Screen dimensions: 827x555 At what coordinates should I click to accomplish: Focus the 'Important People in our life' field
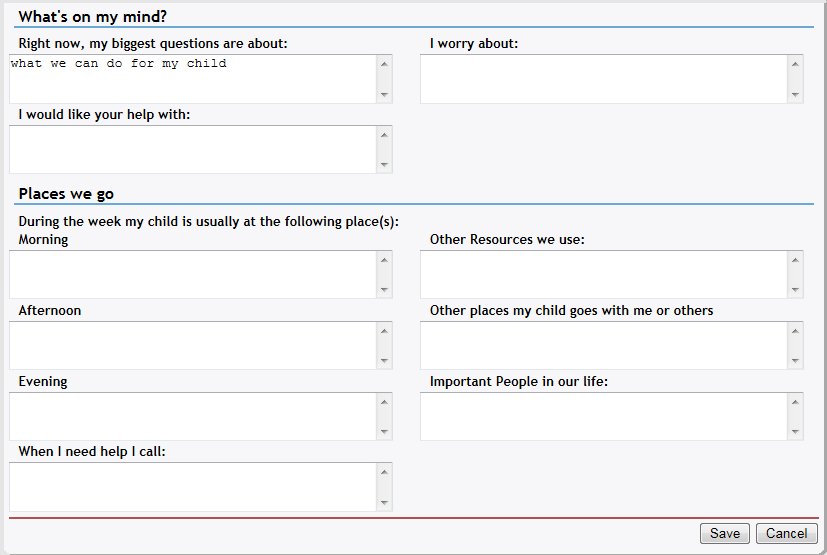coord(603,416)
